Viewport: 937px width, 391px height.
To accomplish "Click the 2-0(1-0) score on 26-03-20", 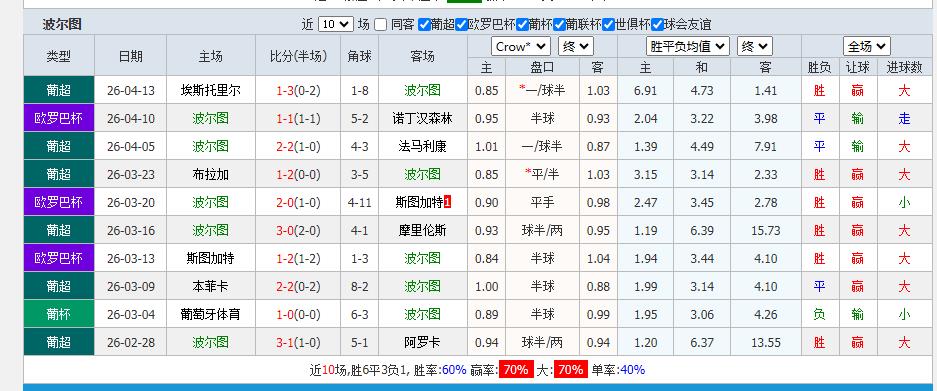I will click(298, 203).
